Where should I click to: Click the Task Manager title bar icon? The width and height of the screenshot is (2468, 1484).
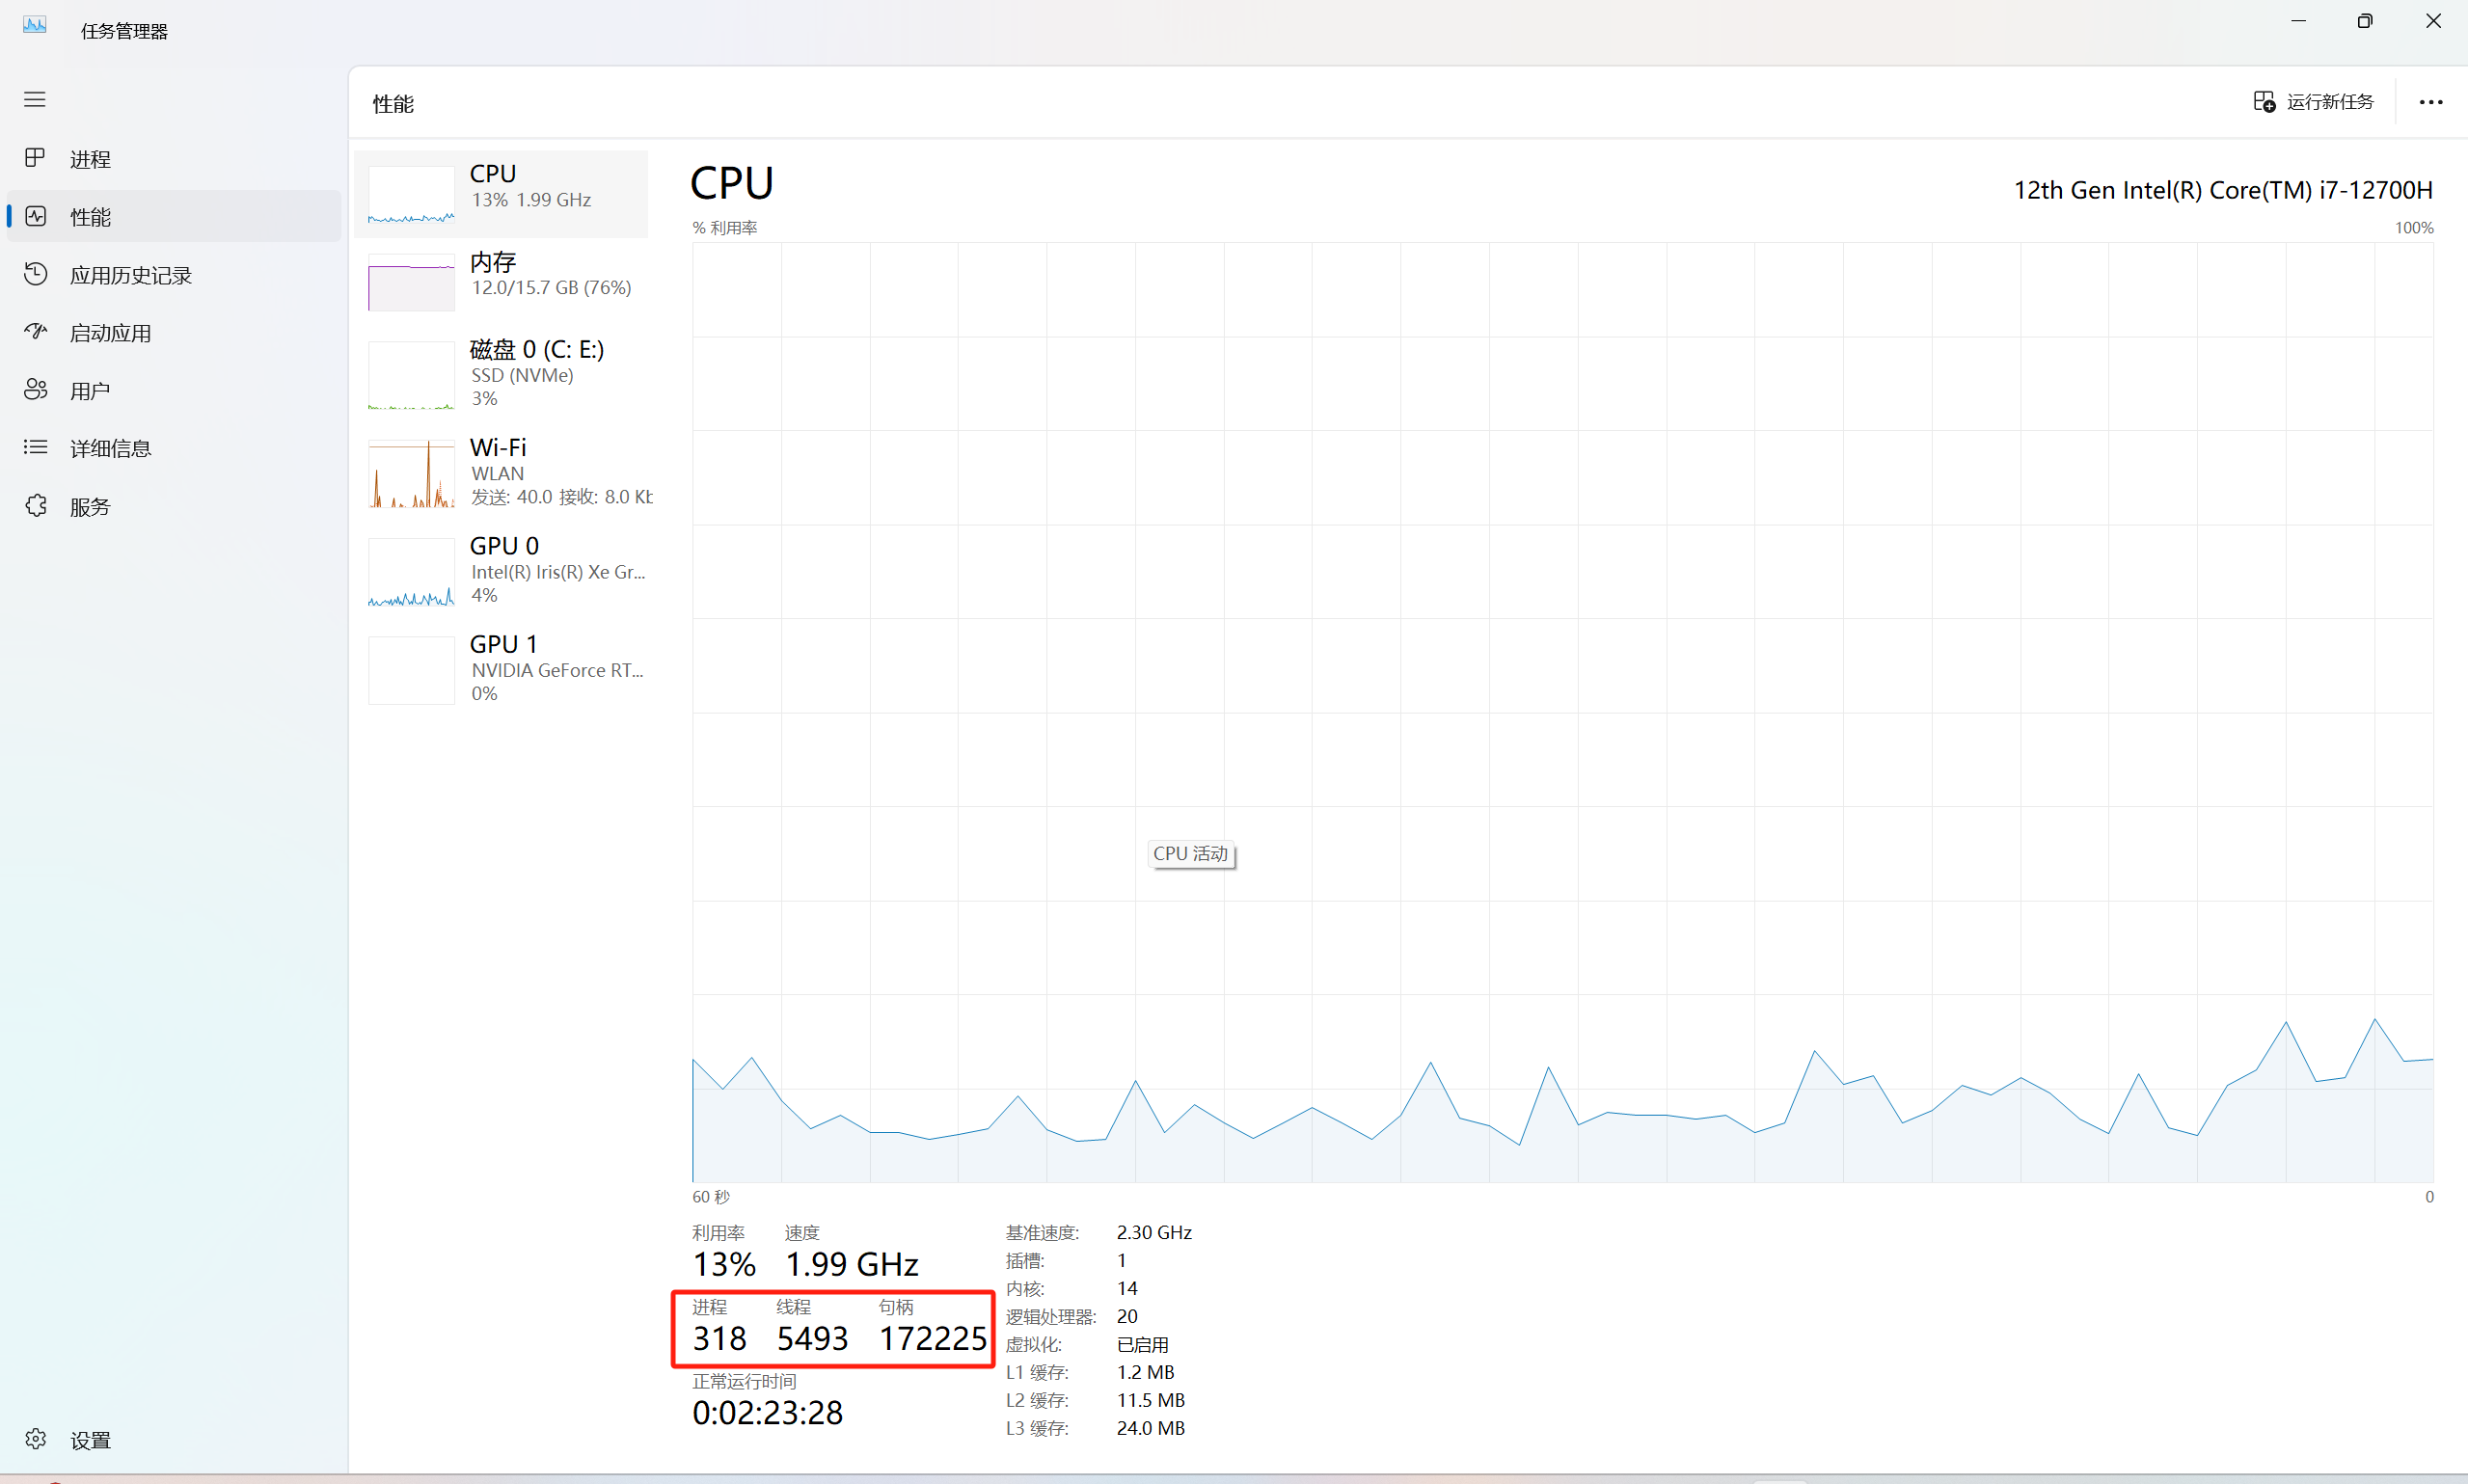35,26
